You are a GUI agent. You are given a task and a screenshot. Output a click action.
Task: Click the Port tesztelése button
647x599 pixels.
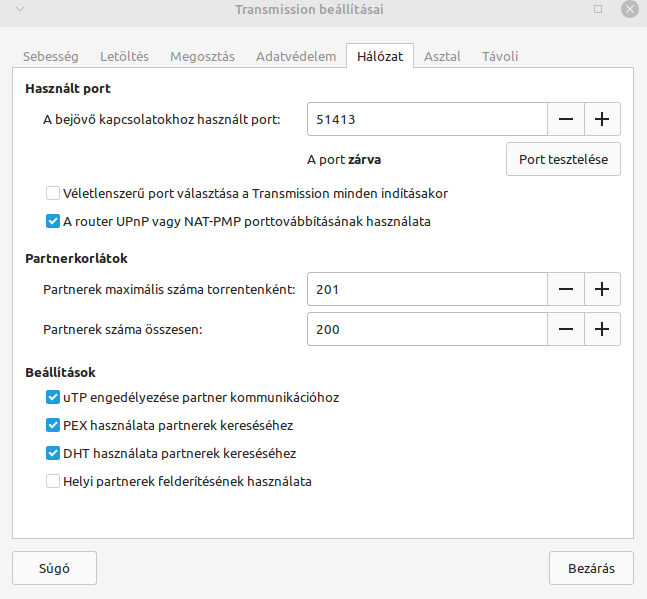563,159
